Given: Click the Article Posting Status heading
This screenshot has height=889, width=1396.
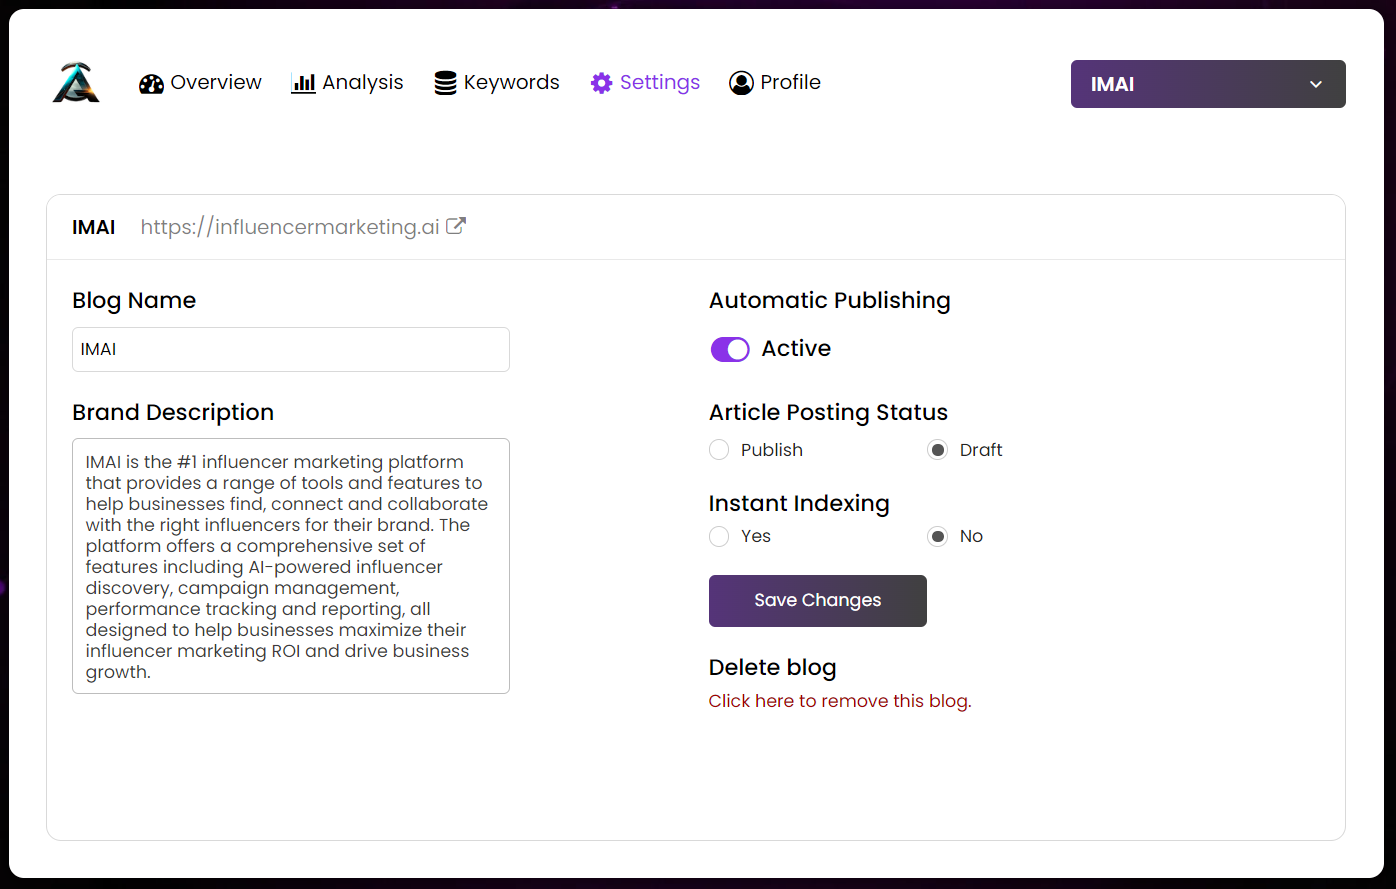Looking at the screenshot, I should tap(828, 412).
